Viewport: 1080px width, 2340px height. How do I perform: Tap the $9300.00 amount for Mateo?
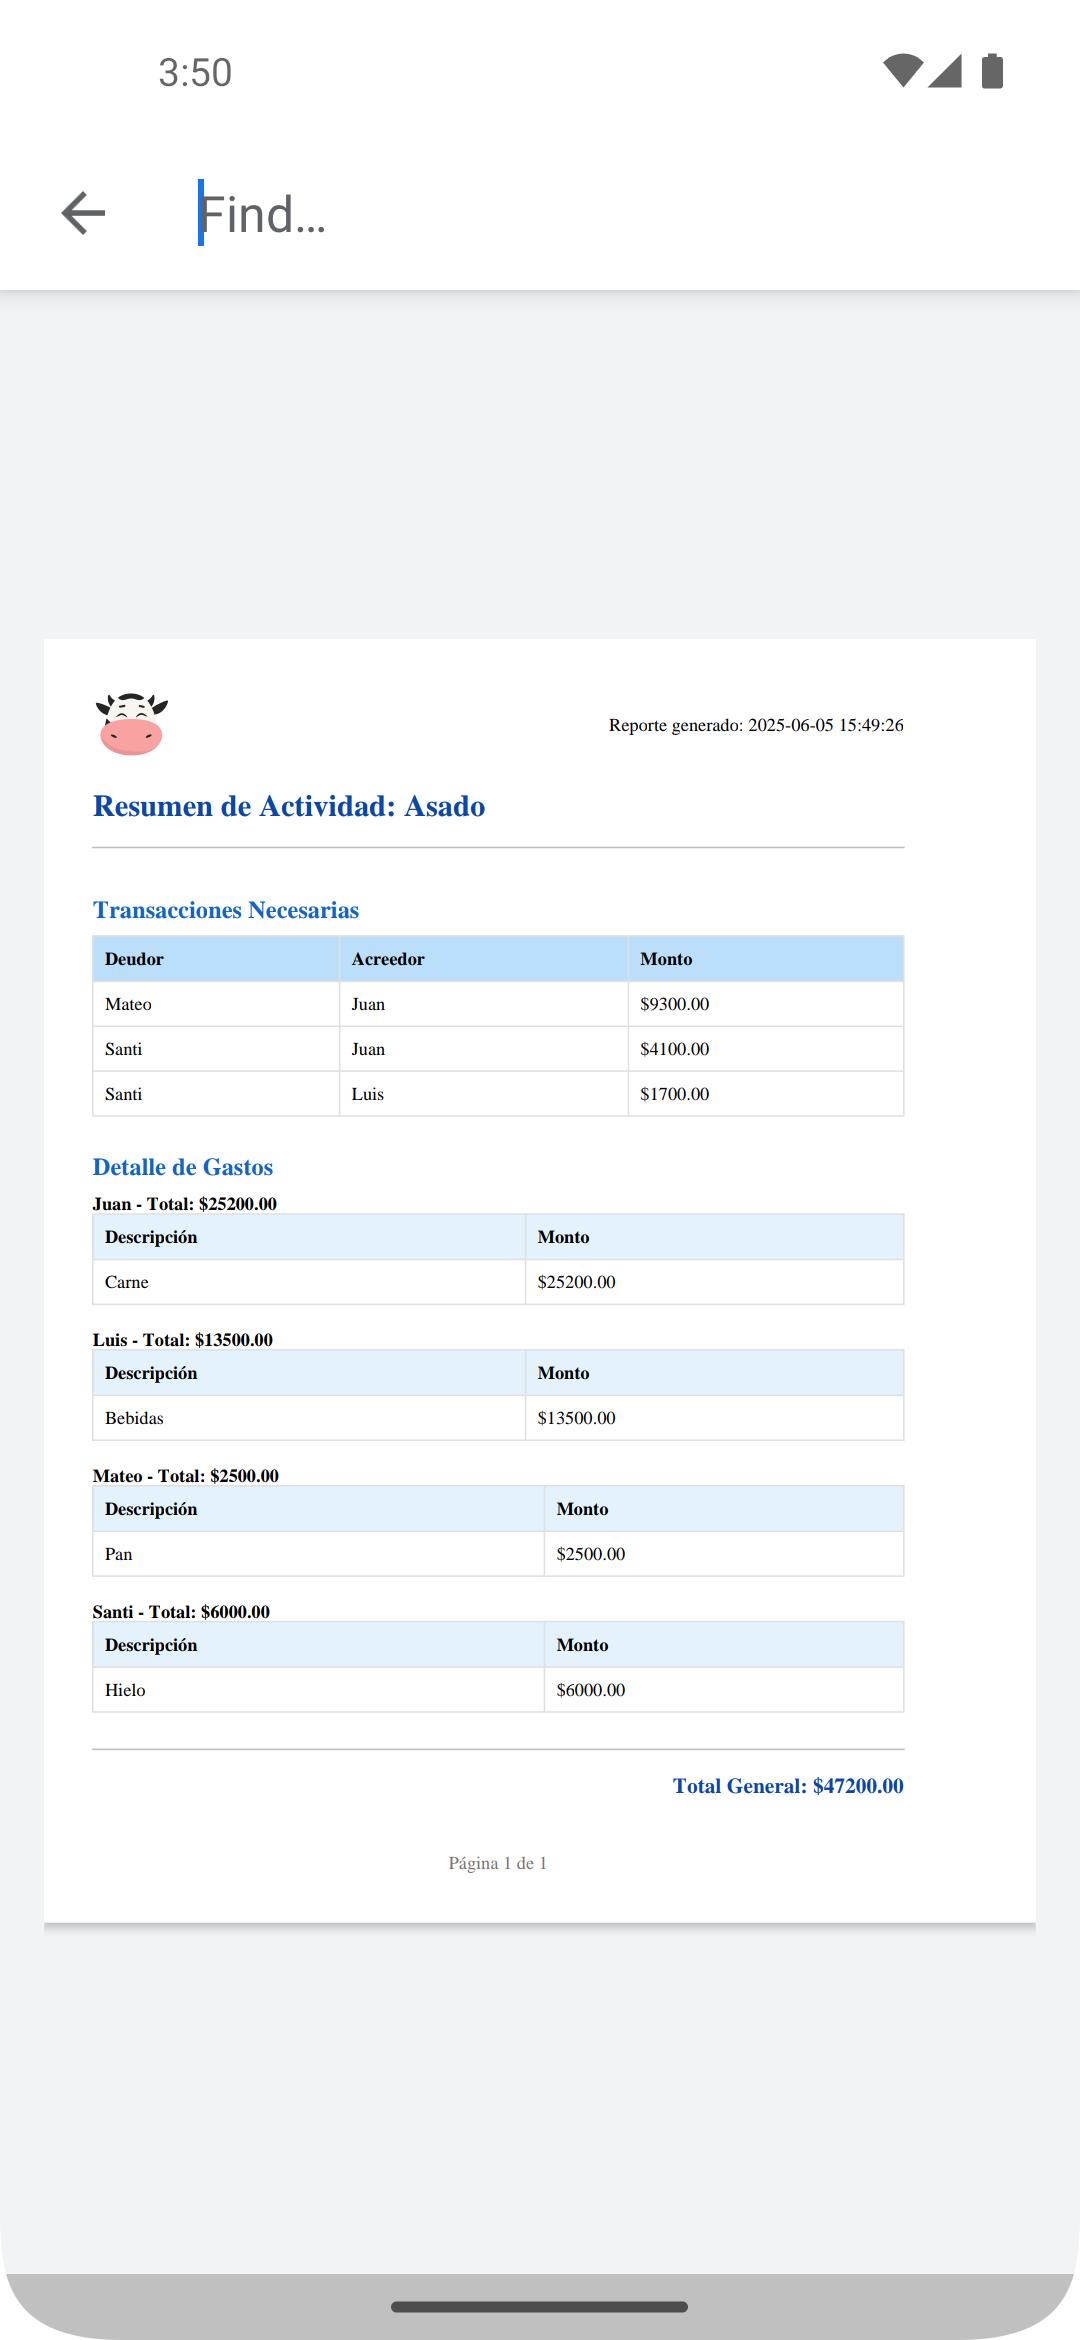675,1004
